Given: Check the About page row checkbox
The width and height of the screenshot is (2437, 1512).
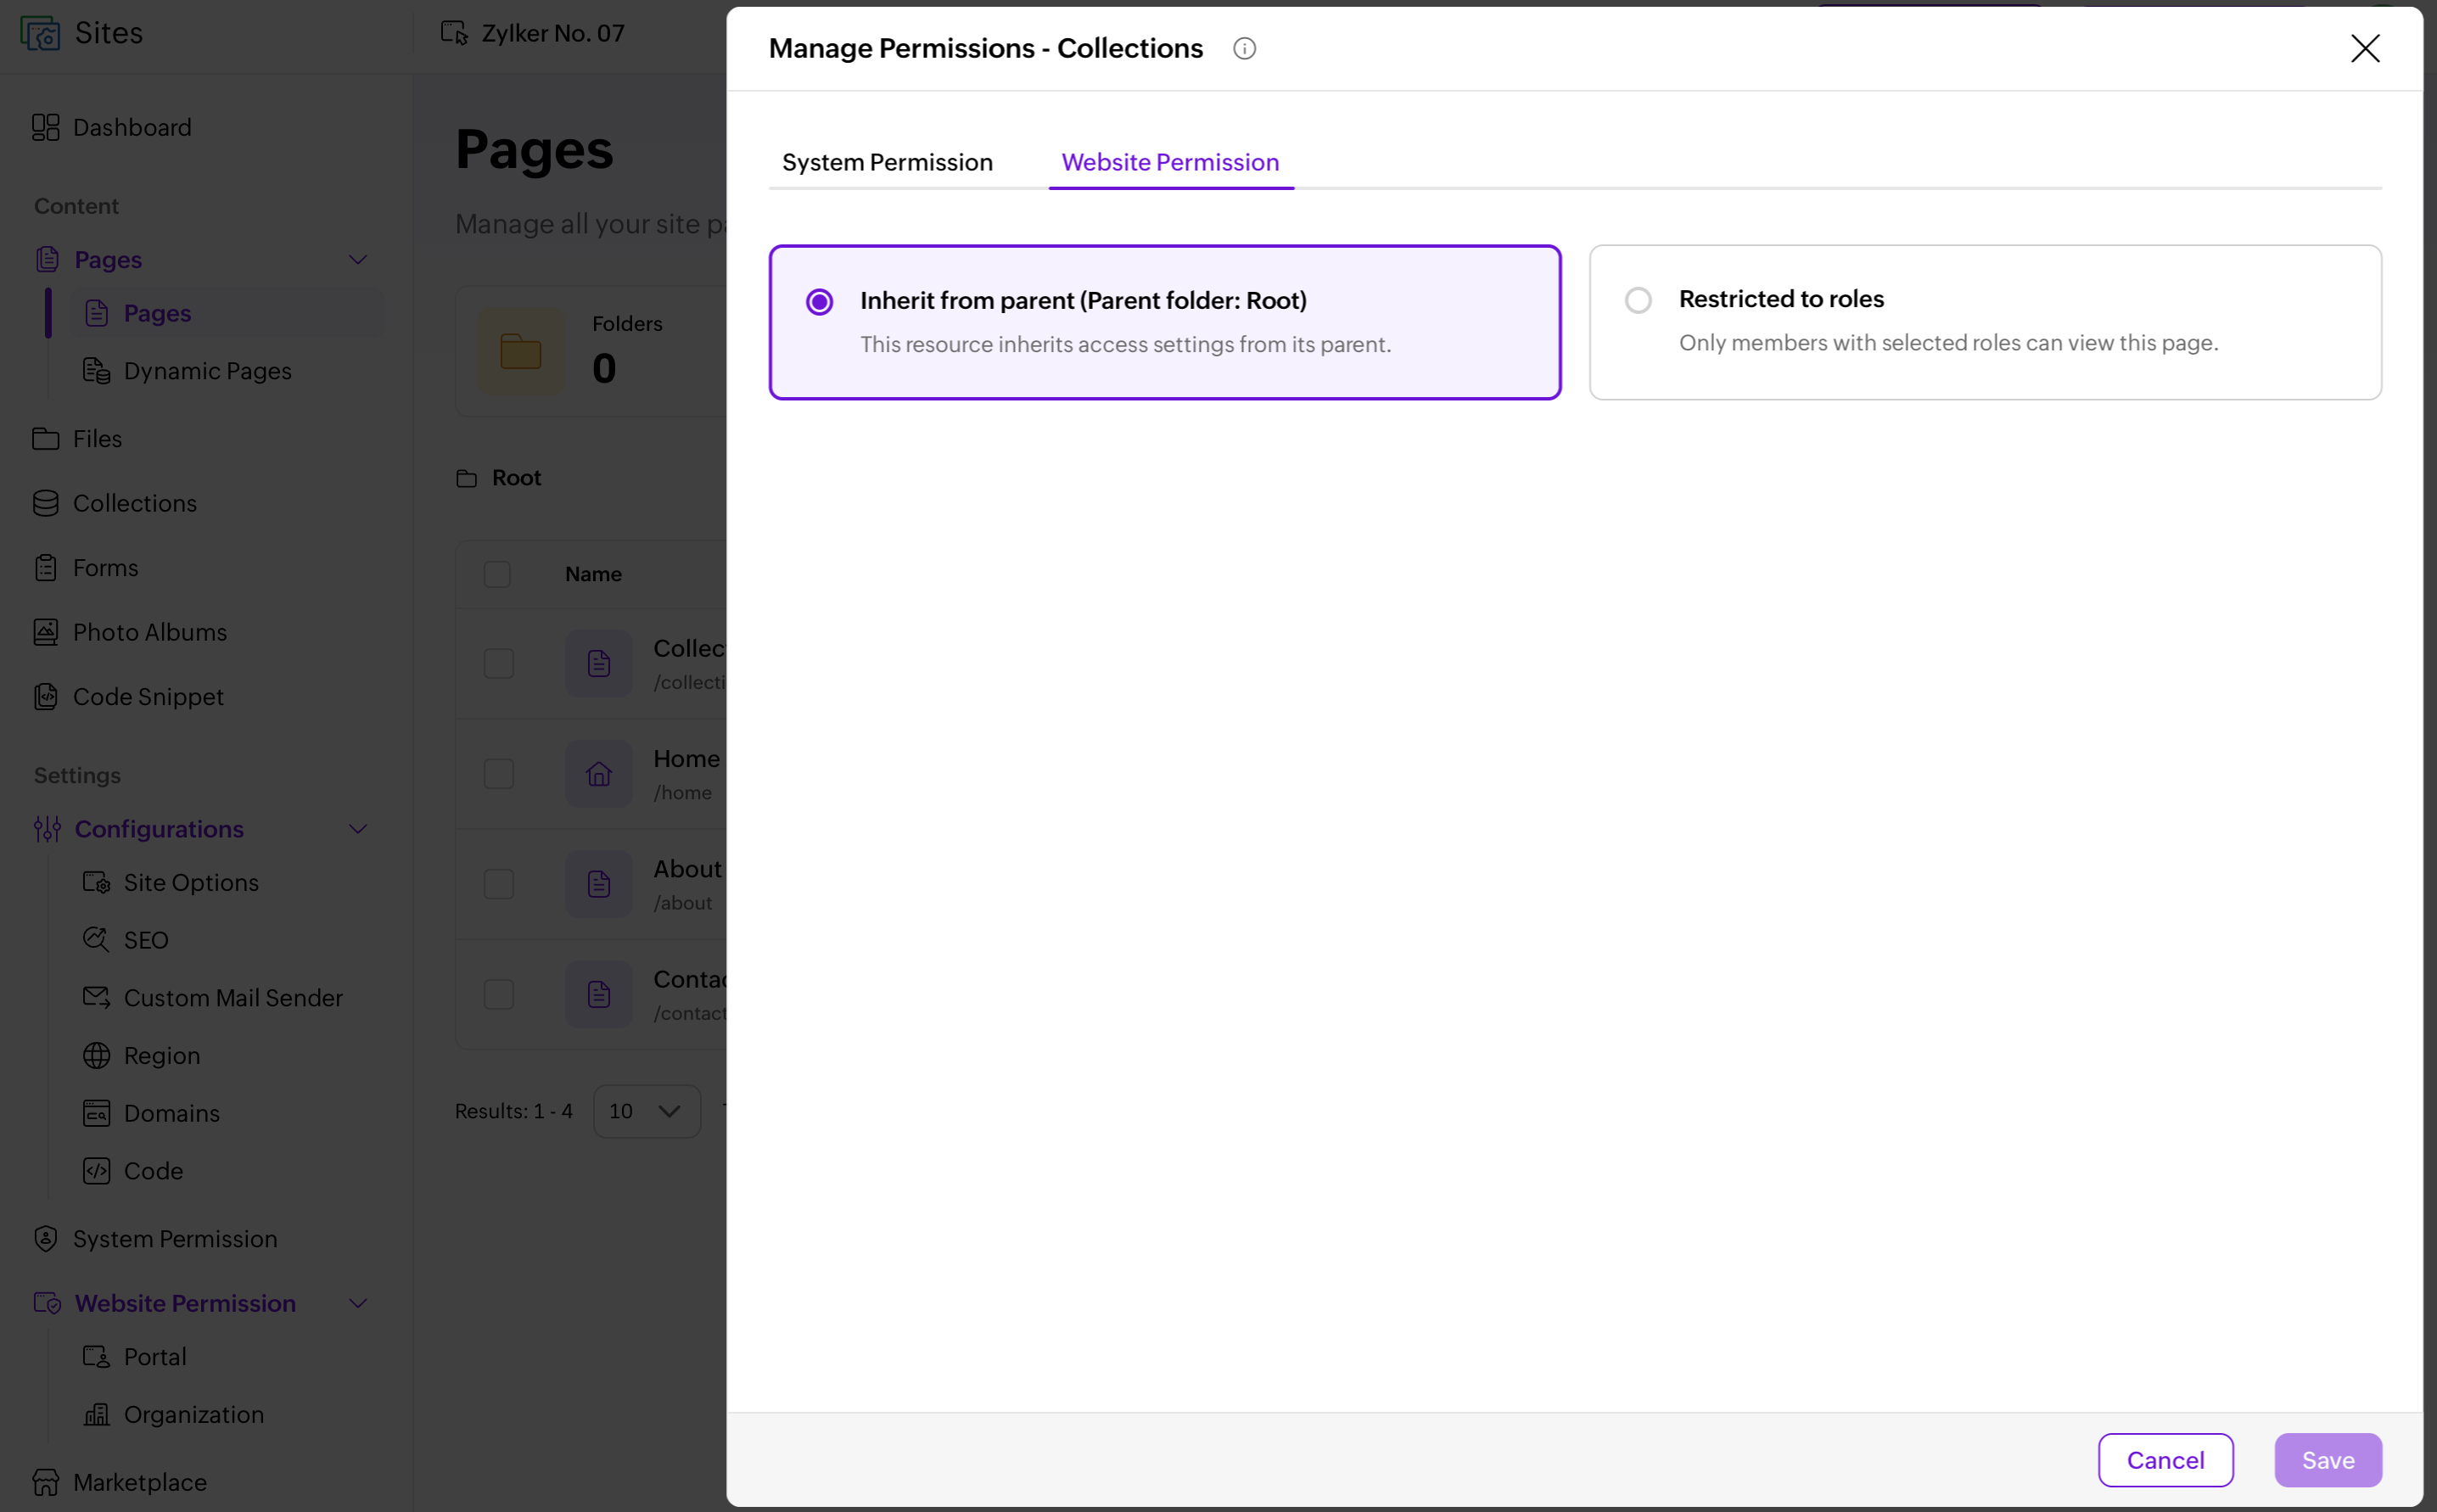Looking at the screenshot, I should click(498, 883).
